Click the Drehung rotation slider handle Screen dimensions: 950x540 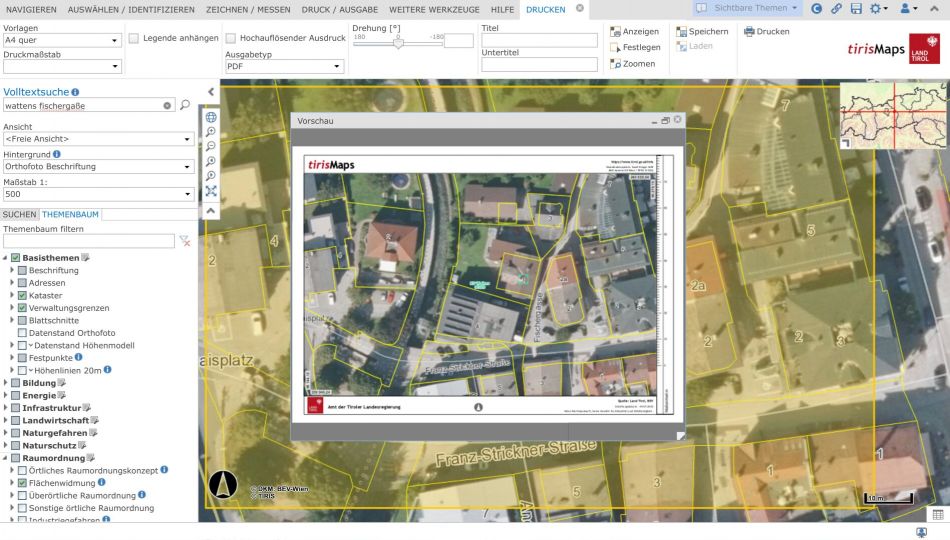398,43
